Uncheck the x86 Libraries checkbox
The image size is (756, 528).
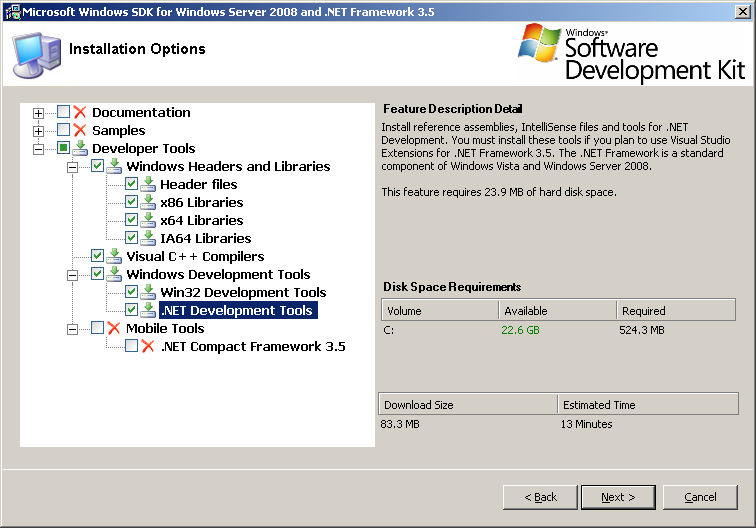pos(131,202)
